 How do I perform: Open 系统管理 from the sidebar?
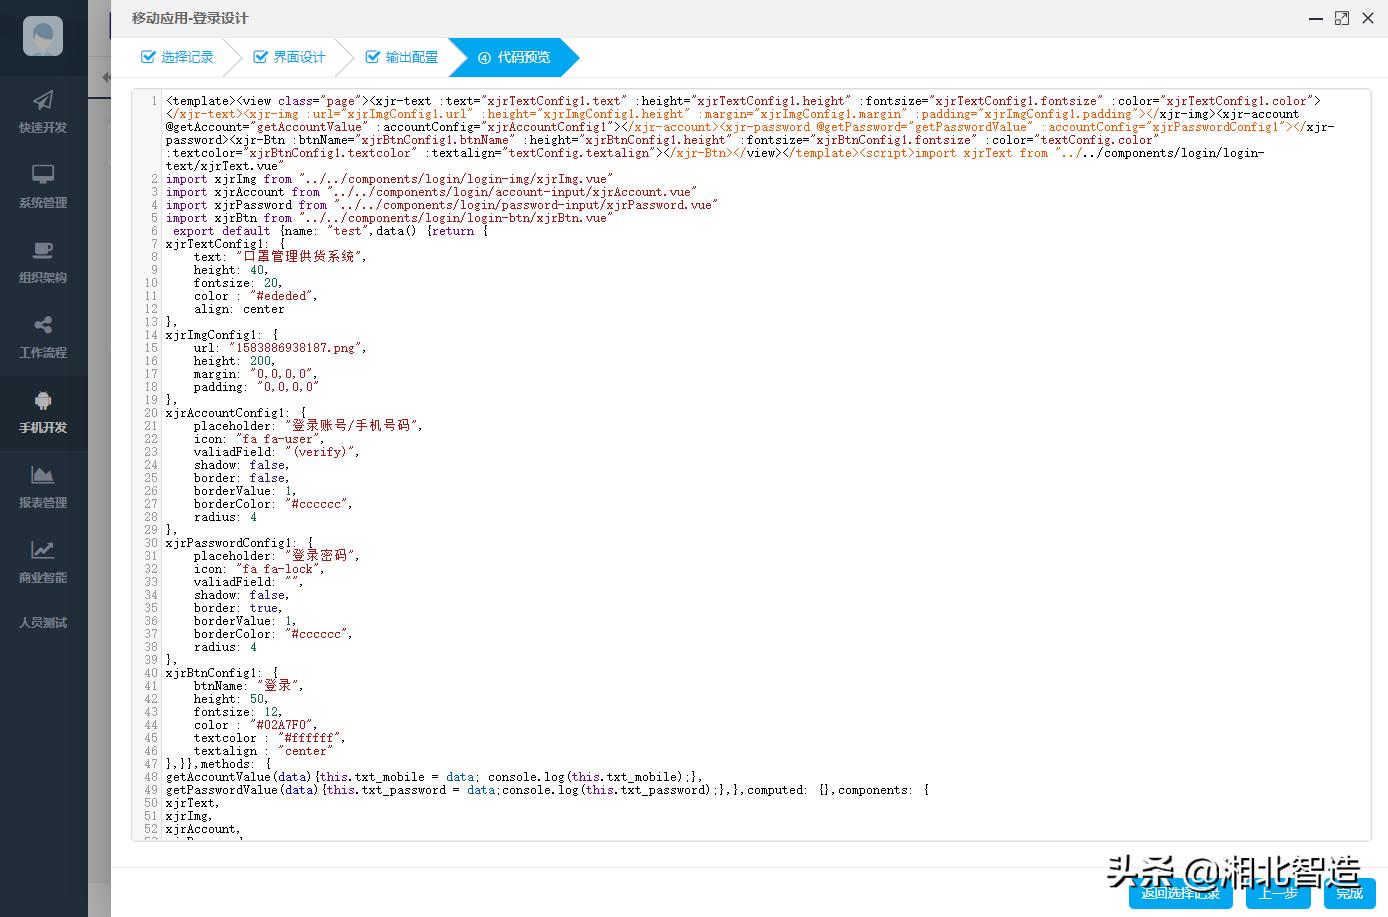[x=42, y=186]
